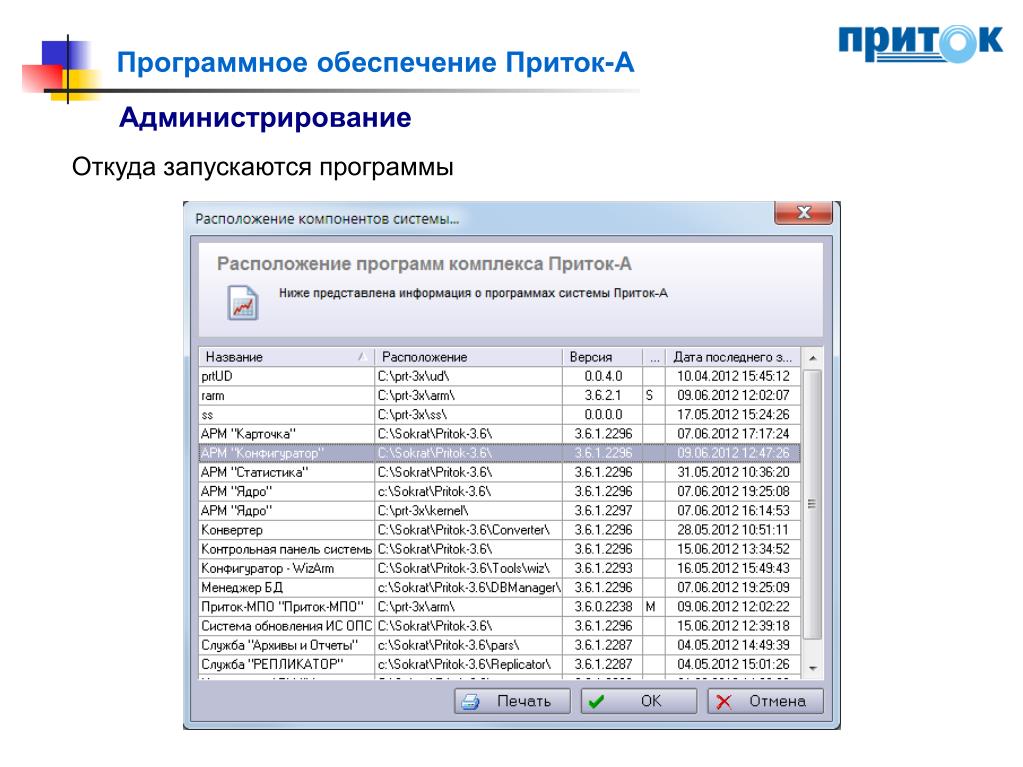Click the S flag in rarm row

point(649,395)
